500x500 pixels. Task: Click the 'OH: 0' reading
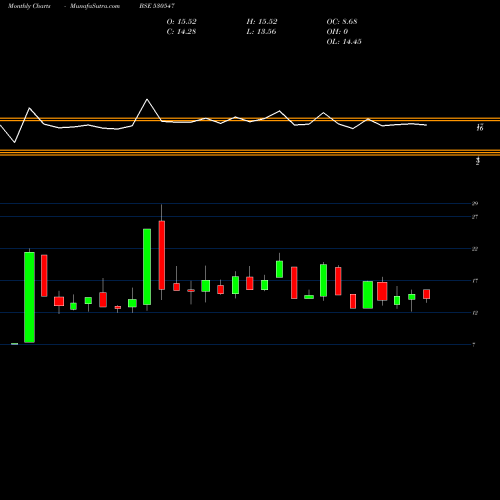[337, 32]
